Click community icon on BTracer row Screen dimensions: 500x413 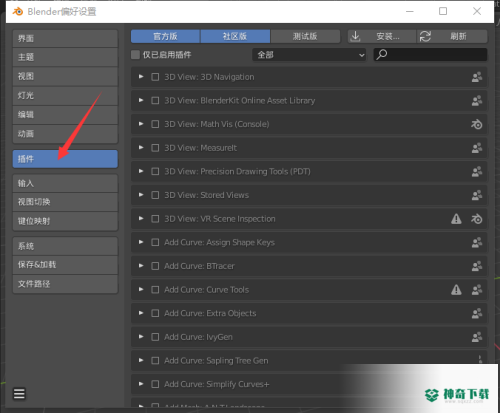[477, 266]
